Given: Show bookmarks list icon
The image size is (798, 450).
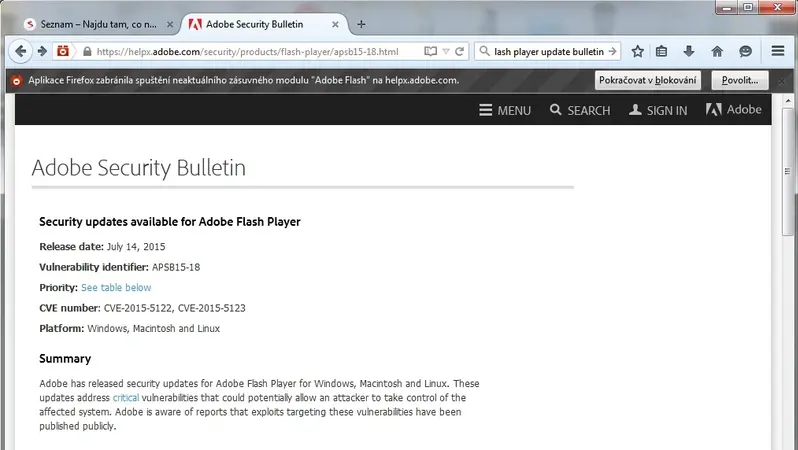Looking at the screenshot, I should click(x=662, y=51).
